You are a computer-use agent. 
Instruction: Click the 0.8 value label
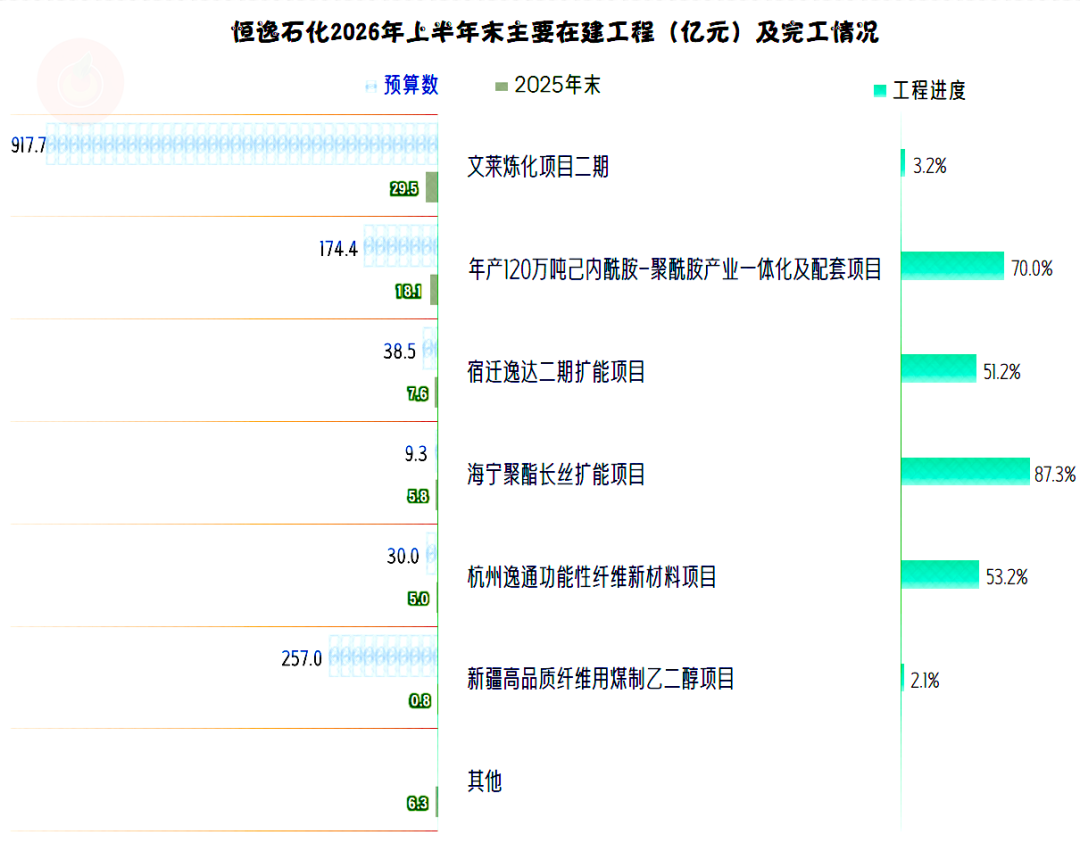click(420, 701)
